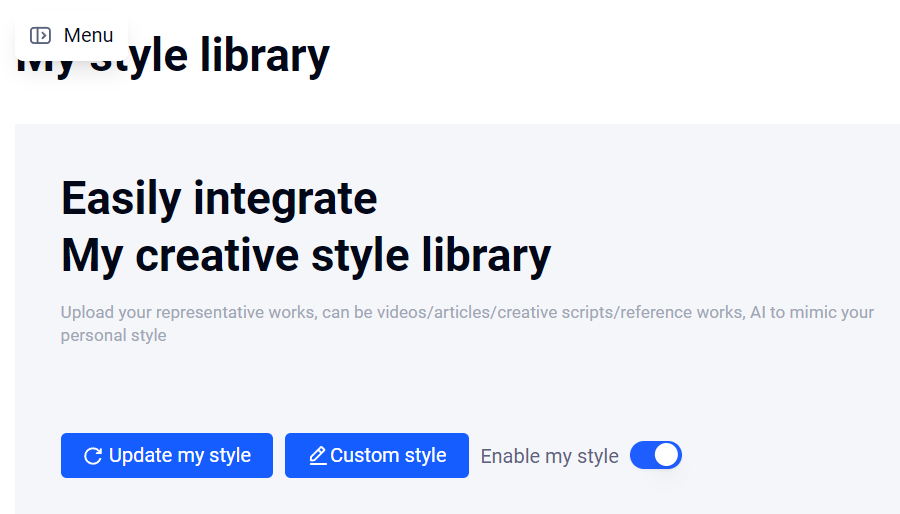This screenshot has height=514, width=900.
Task: Click the white knob of the style toggle
Action: [667, 456]
